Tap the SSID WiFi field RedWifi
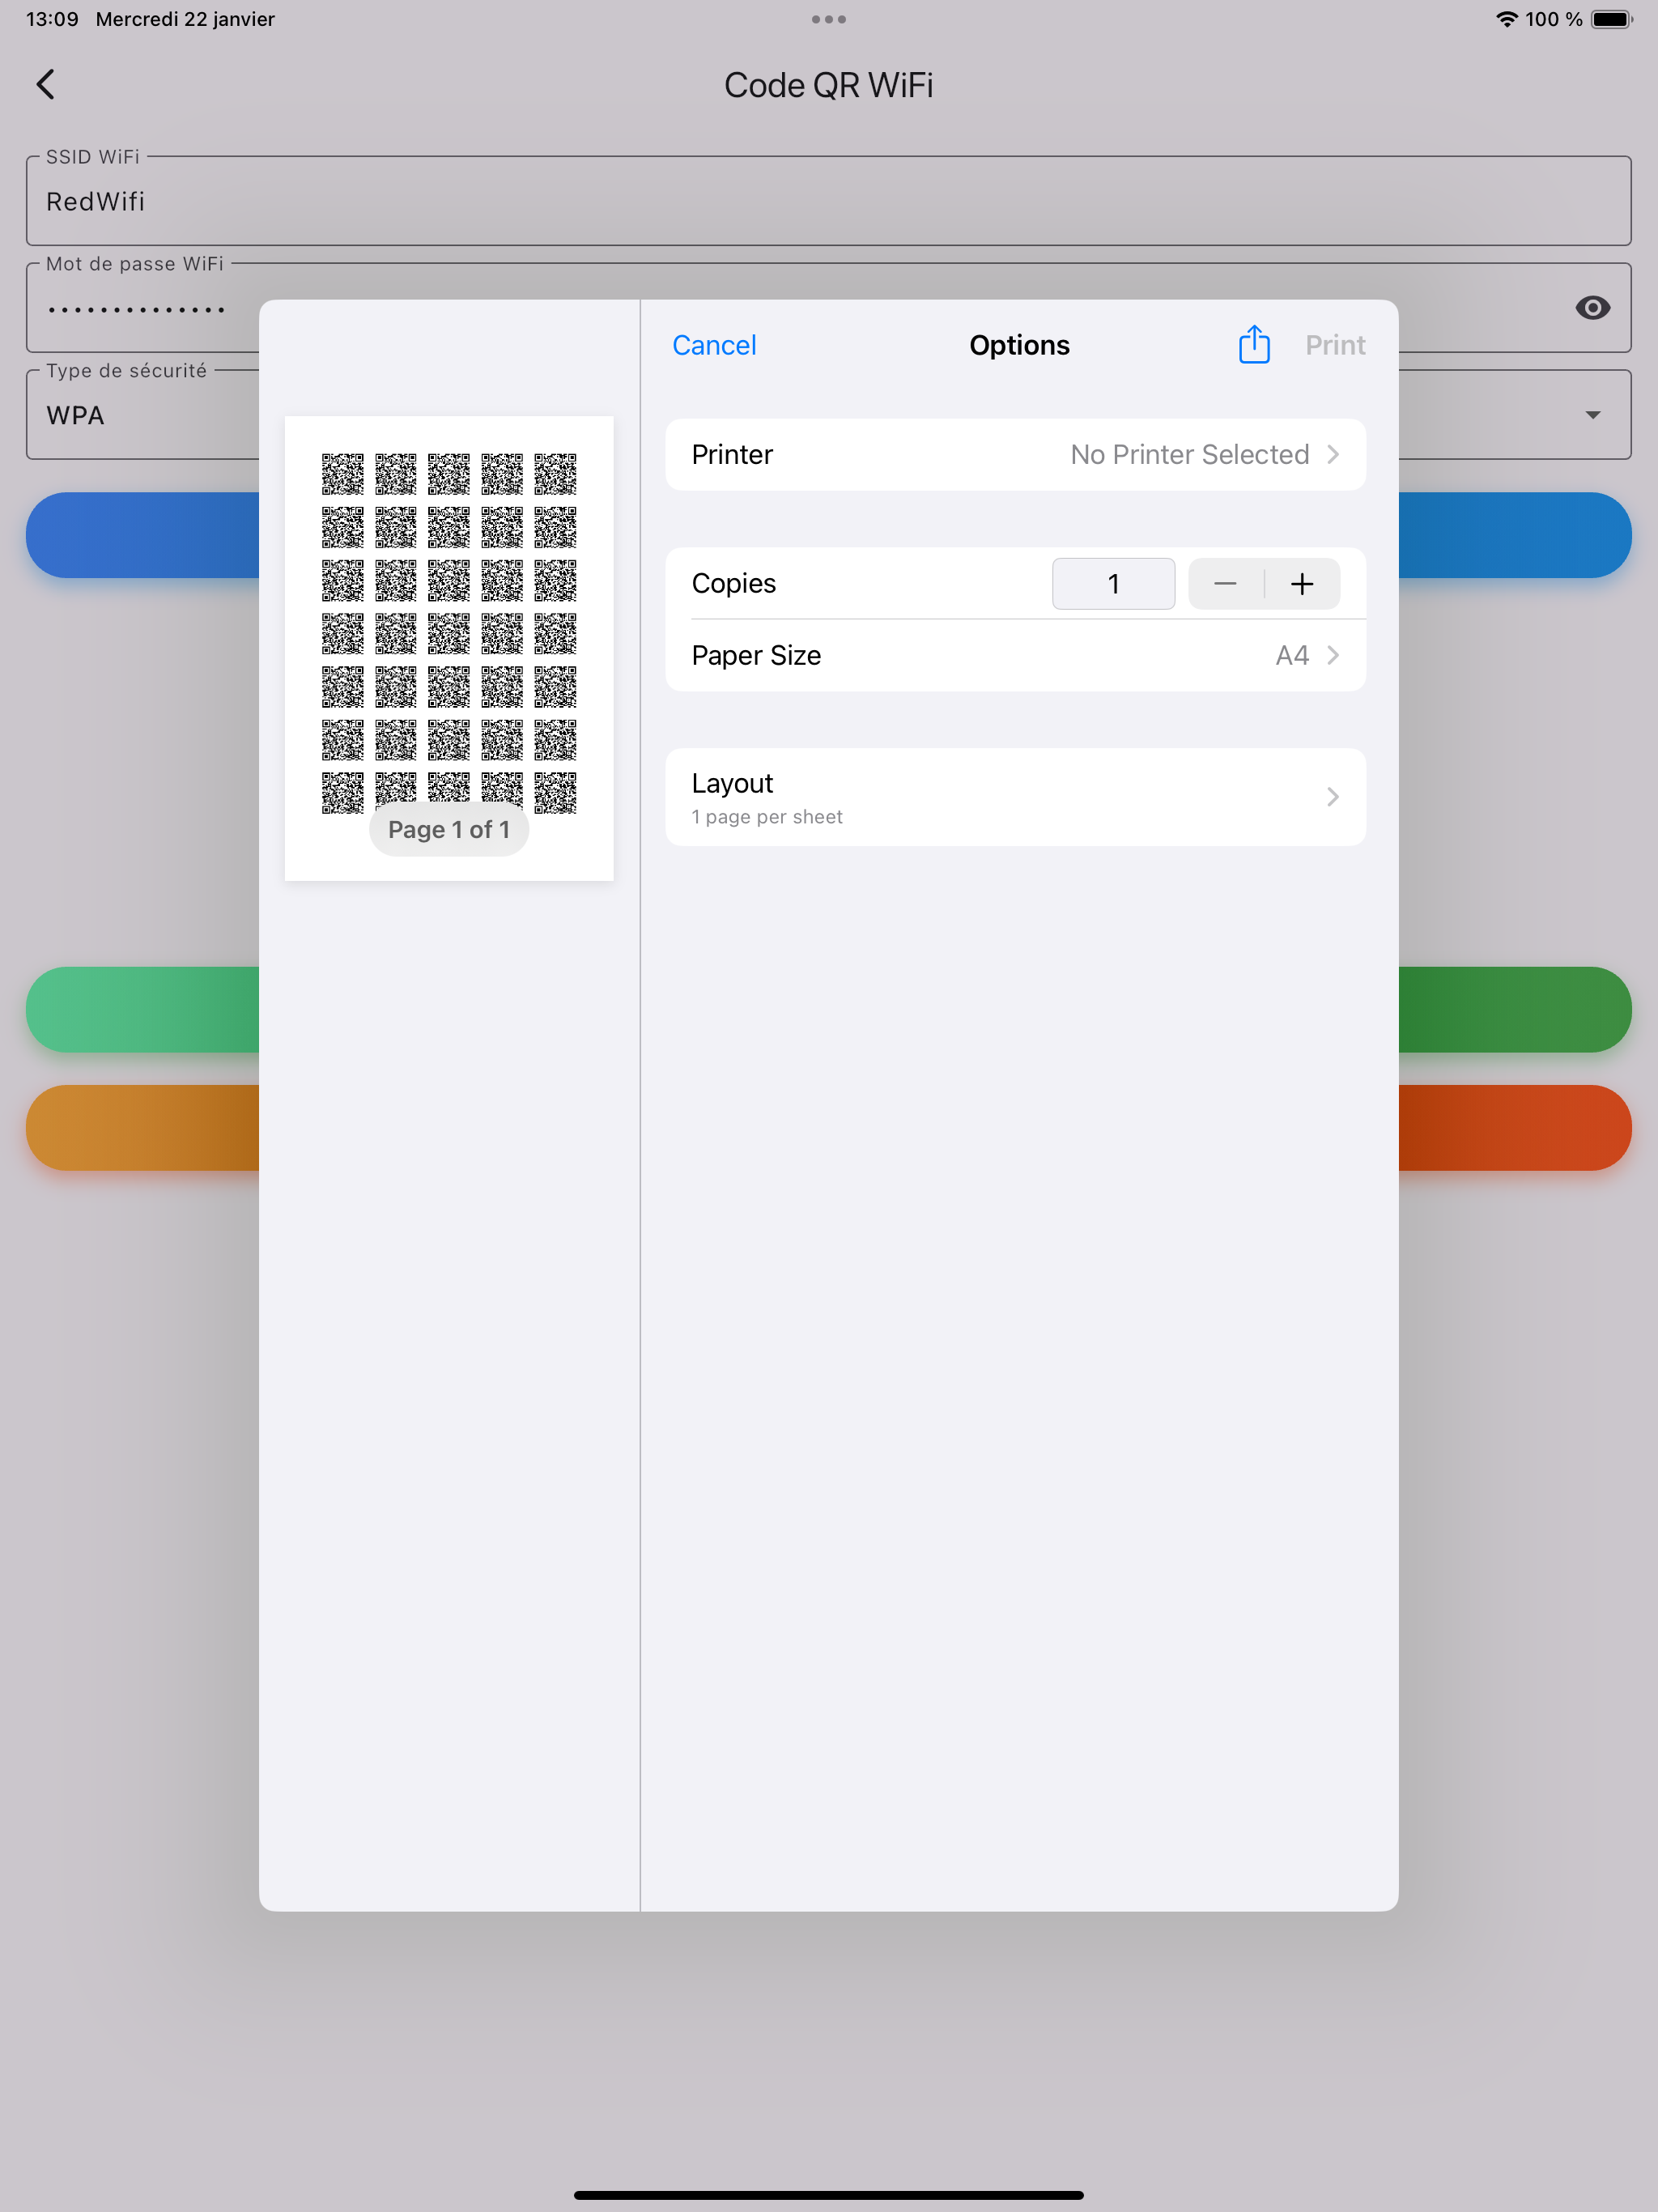Viewport: 1658px width, 2212px height. [828, 201]
